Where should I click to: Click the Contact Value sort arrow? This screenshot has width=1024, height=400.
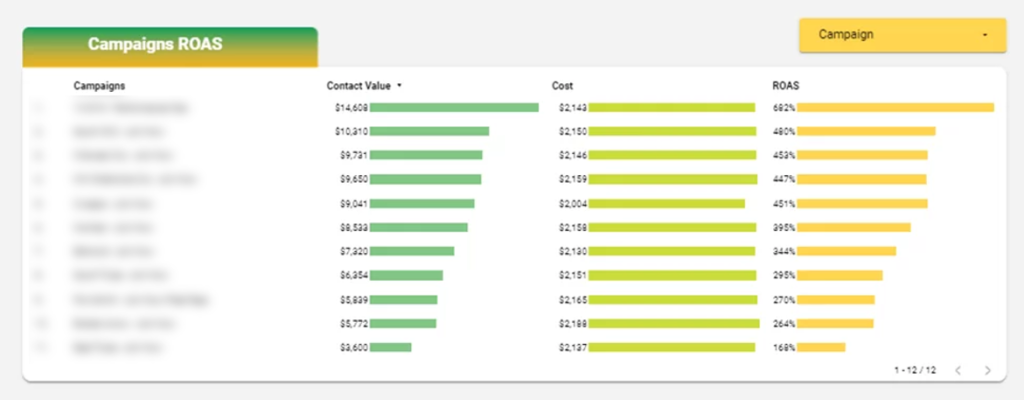400,86
